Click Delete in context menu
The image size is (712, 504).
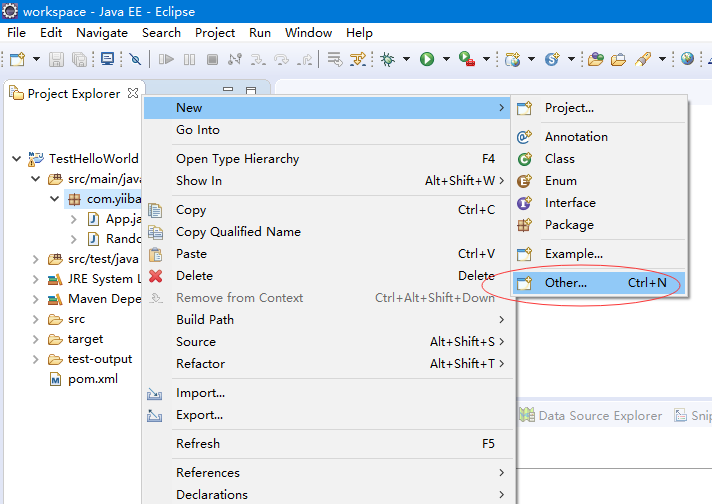(x=327, y=276)
